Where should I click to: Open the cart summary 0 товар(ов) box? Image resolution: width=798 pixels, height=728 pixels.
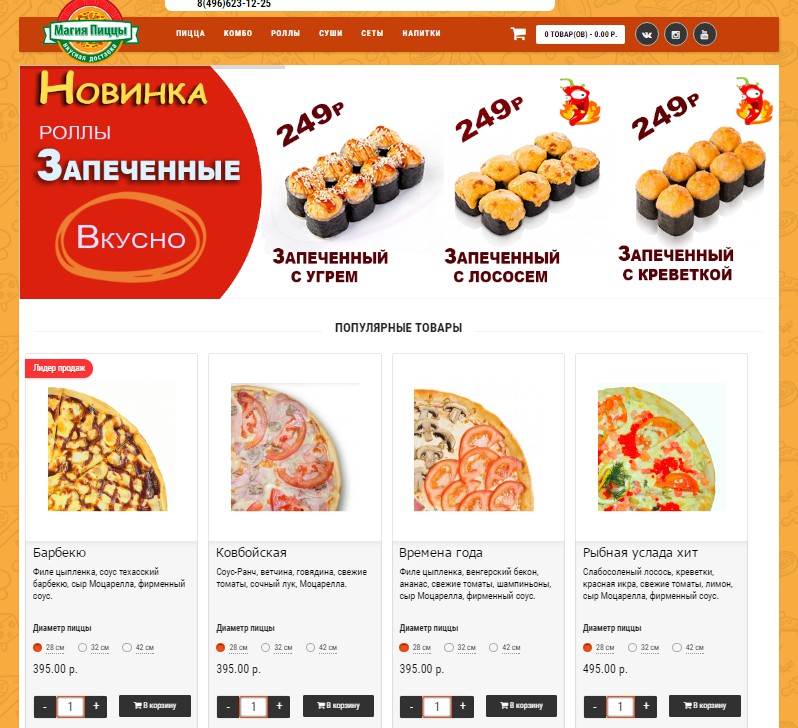tap(580, 35)
